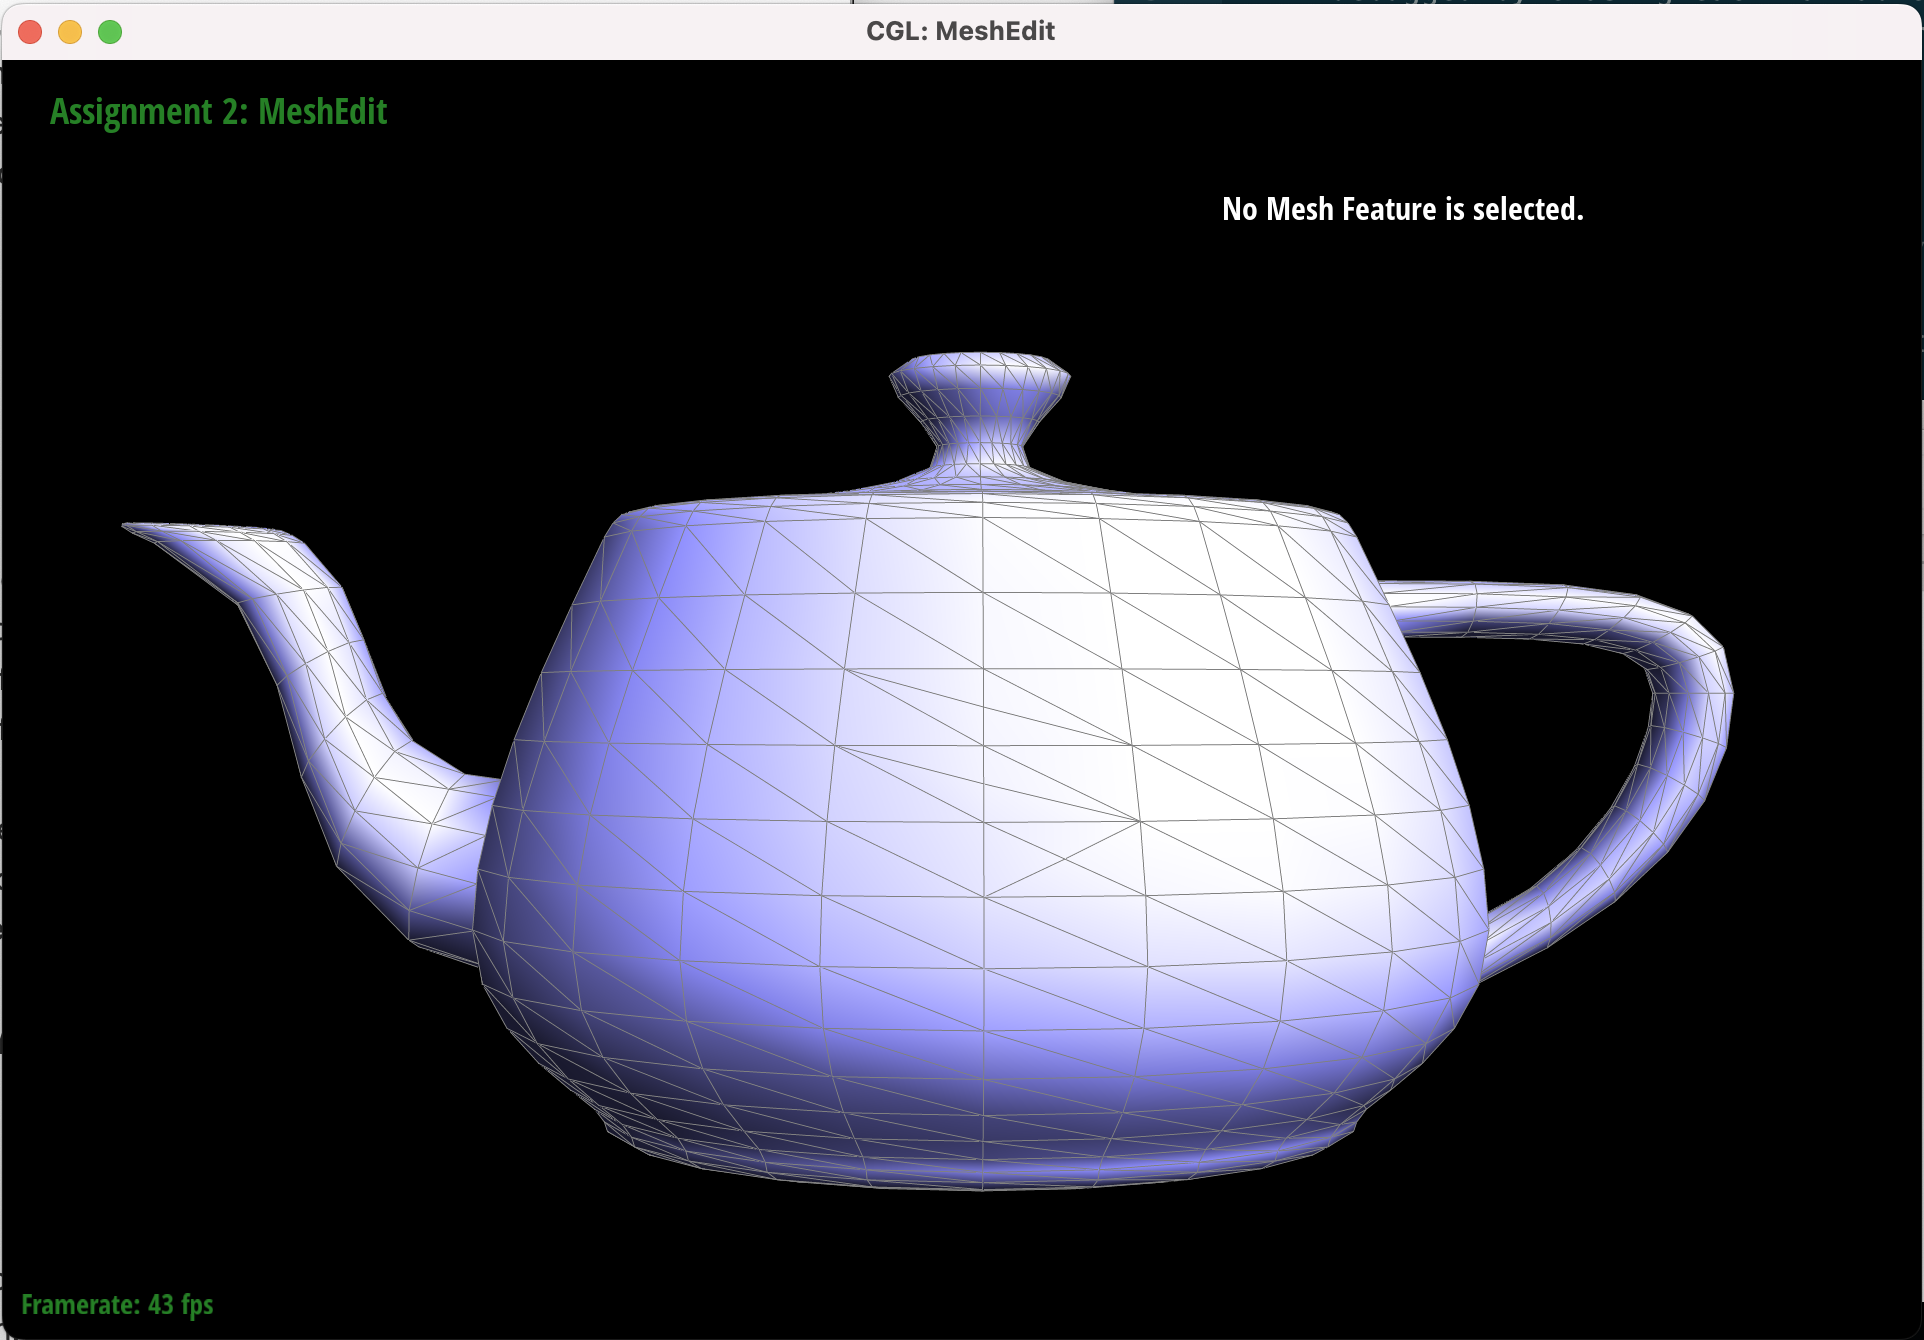Select the teapot handle mesh

1690,700
